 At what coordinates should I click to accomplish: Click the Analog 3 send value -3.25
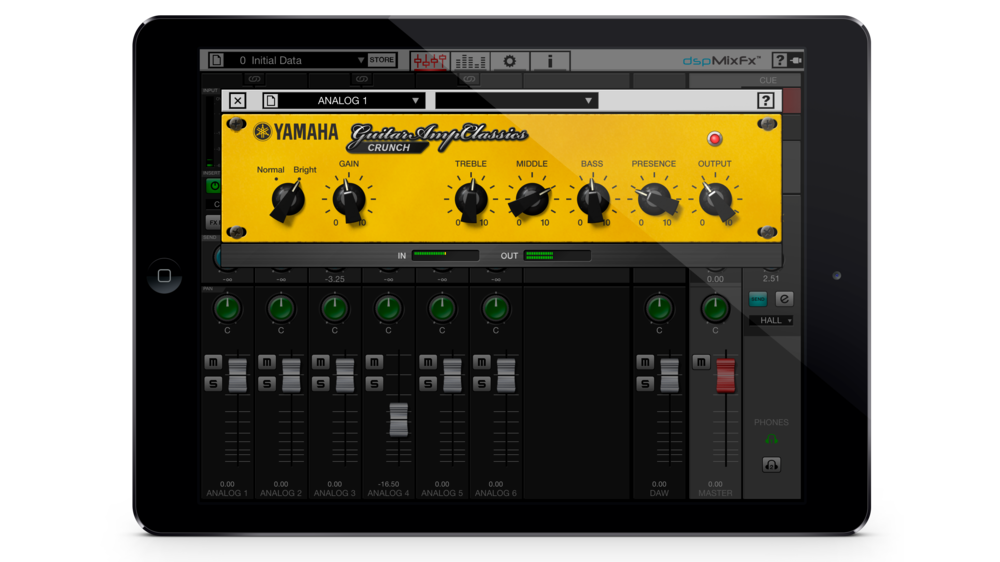334,279
